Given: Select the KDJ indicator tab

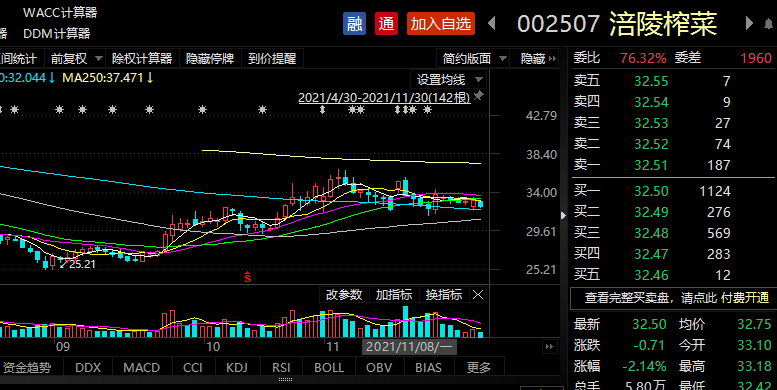Looking at the screenshot, I should (237, 367).
